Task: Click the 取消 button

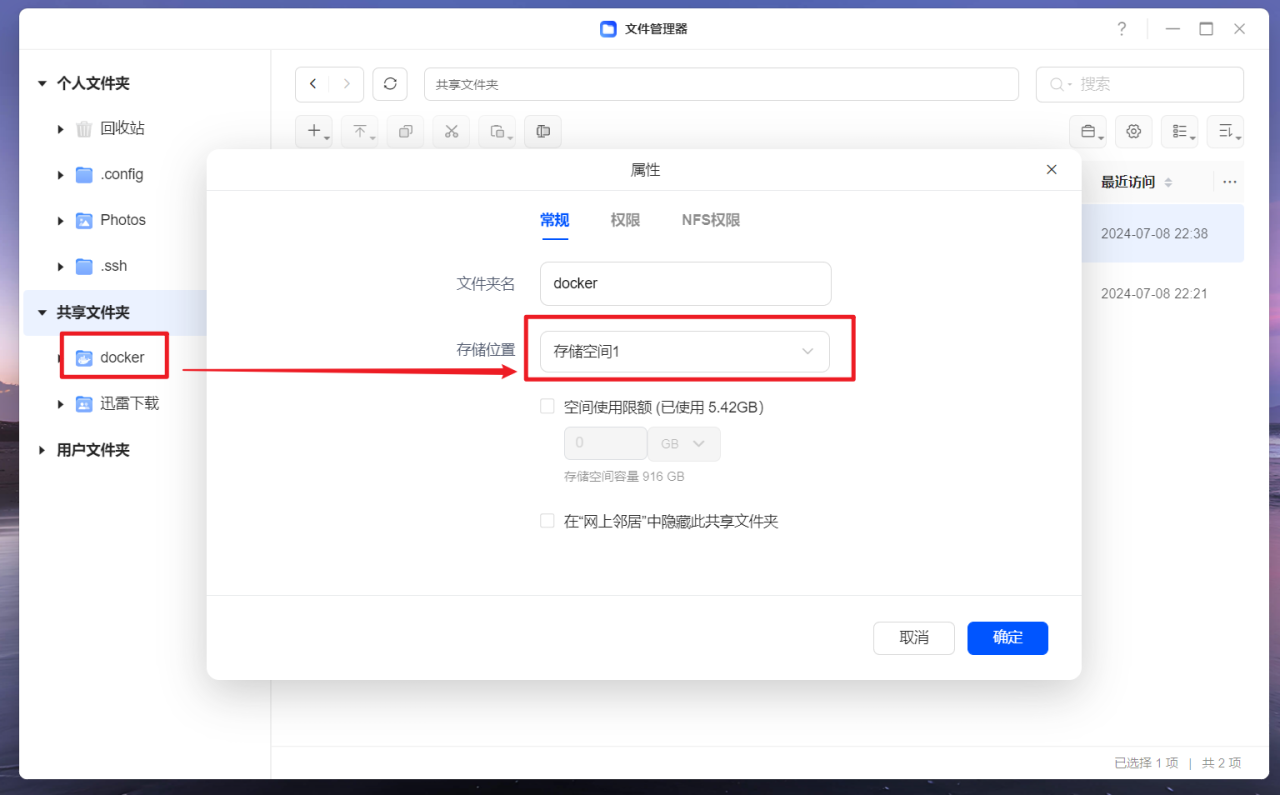Action: point(913,638)
